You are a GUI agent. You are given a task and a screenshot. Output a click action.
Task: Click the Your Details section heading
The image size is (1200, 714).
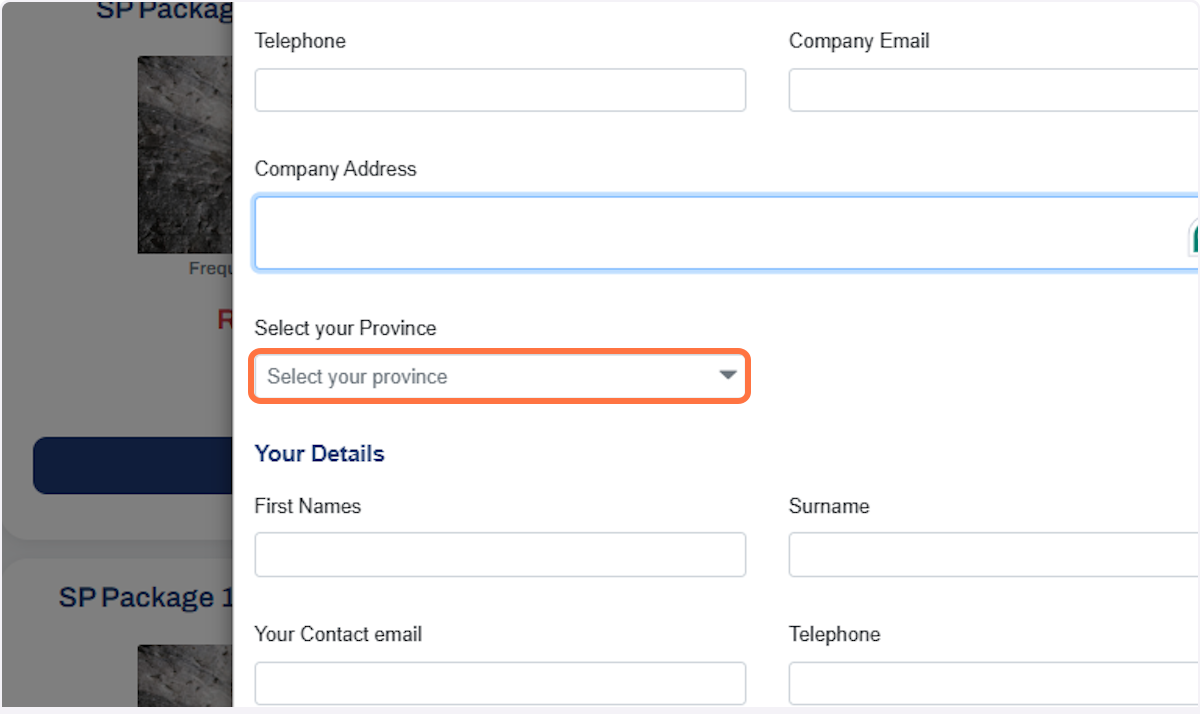point(319,454)
